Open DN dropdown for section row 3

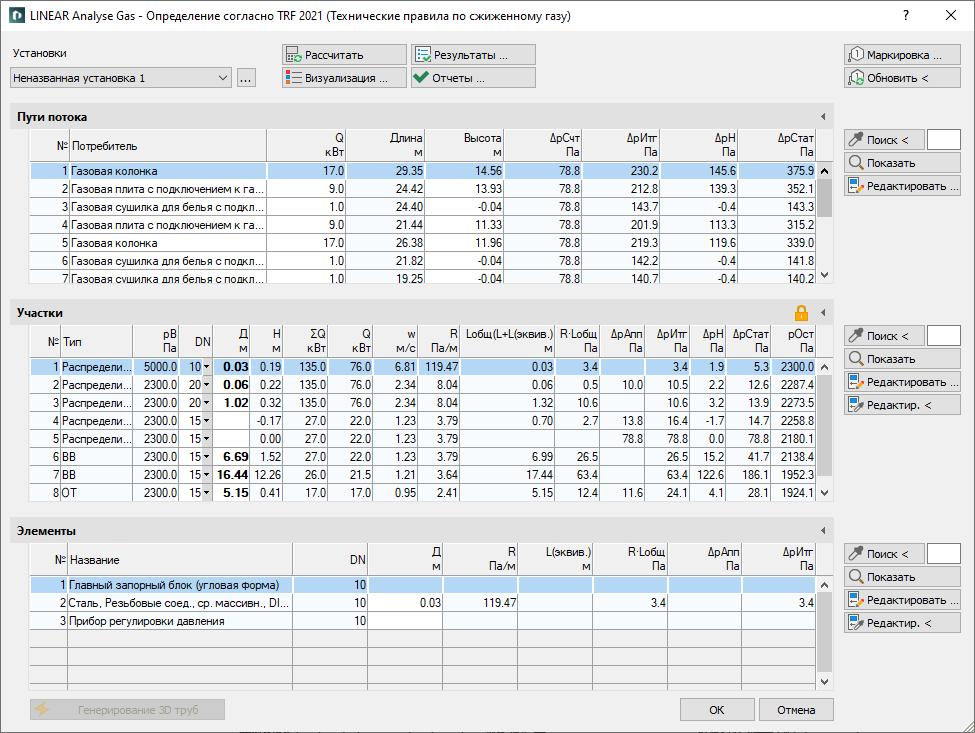[x=206, y=403]
